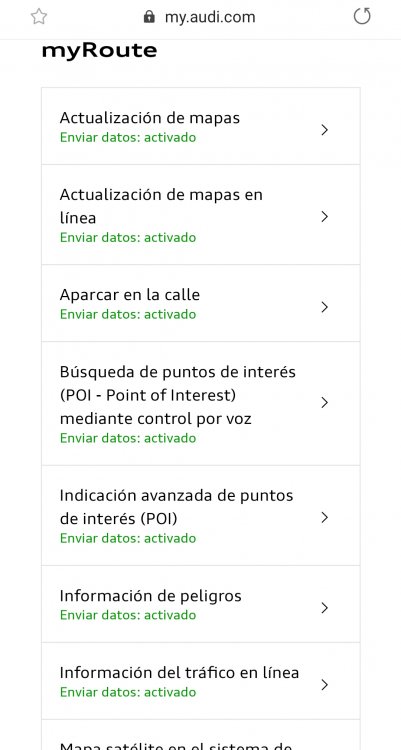Image resolution: width=401 pixels, height=750 pixels.
Task: Expand Actualización de mapas chevron
Action: tap(324, 130)
